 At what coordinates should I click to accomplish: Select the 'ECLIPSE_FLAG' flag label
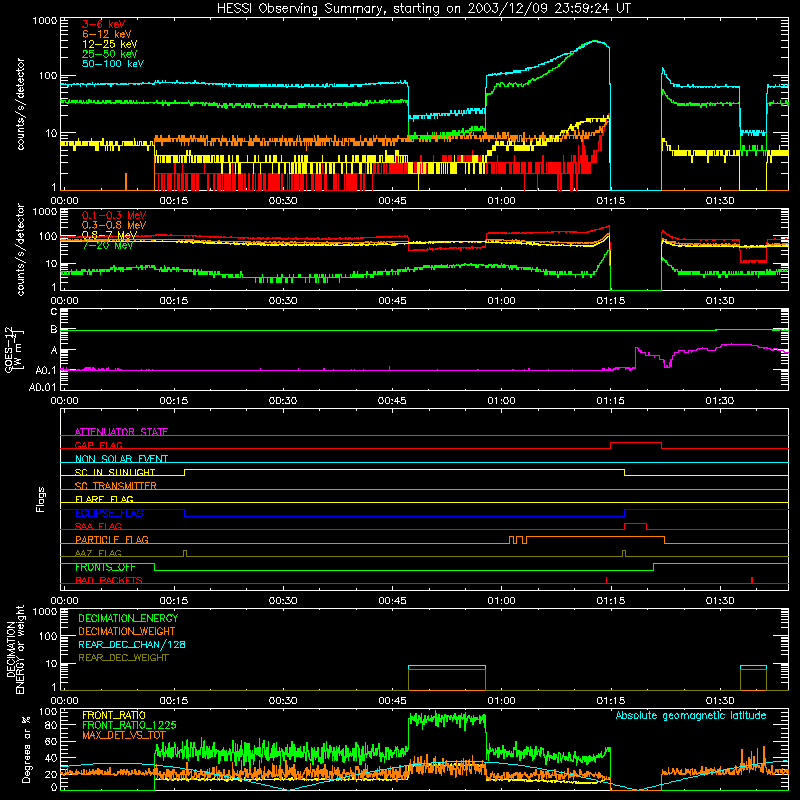109,513
